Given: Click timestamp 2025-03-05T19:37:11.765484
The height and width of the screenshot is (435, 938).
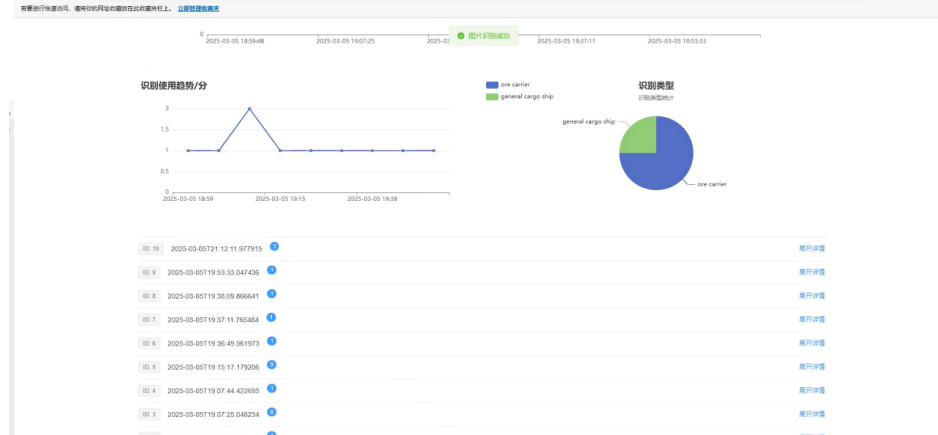Looking at the screenshot, I should click(214, 320).
